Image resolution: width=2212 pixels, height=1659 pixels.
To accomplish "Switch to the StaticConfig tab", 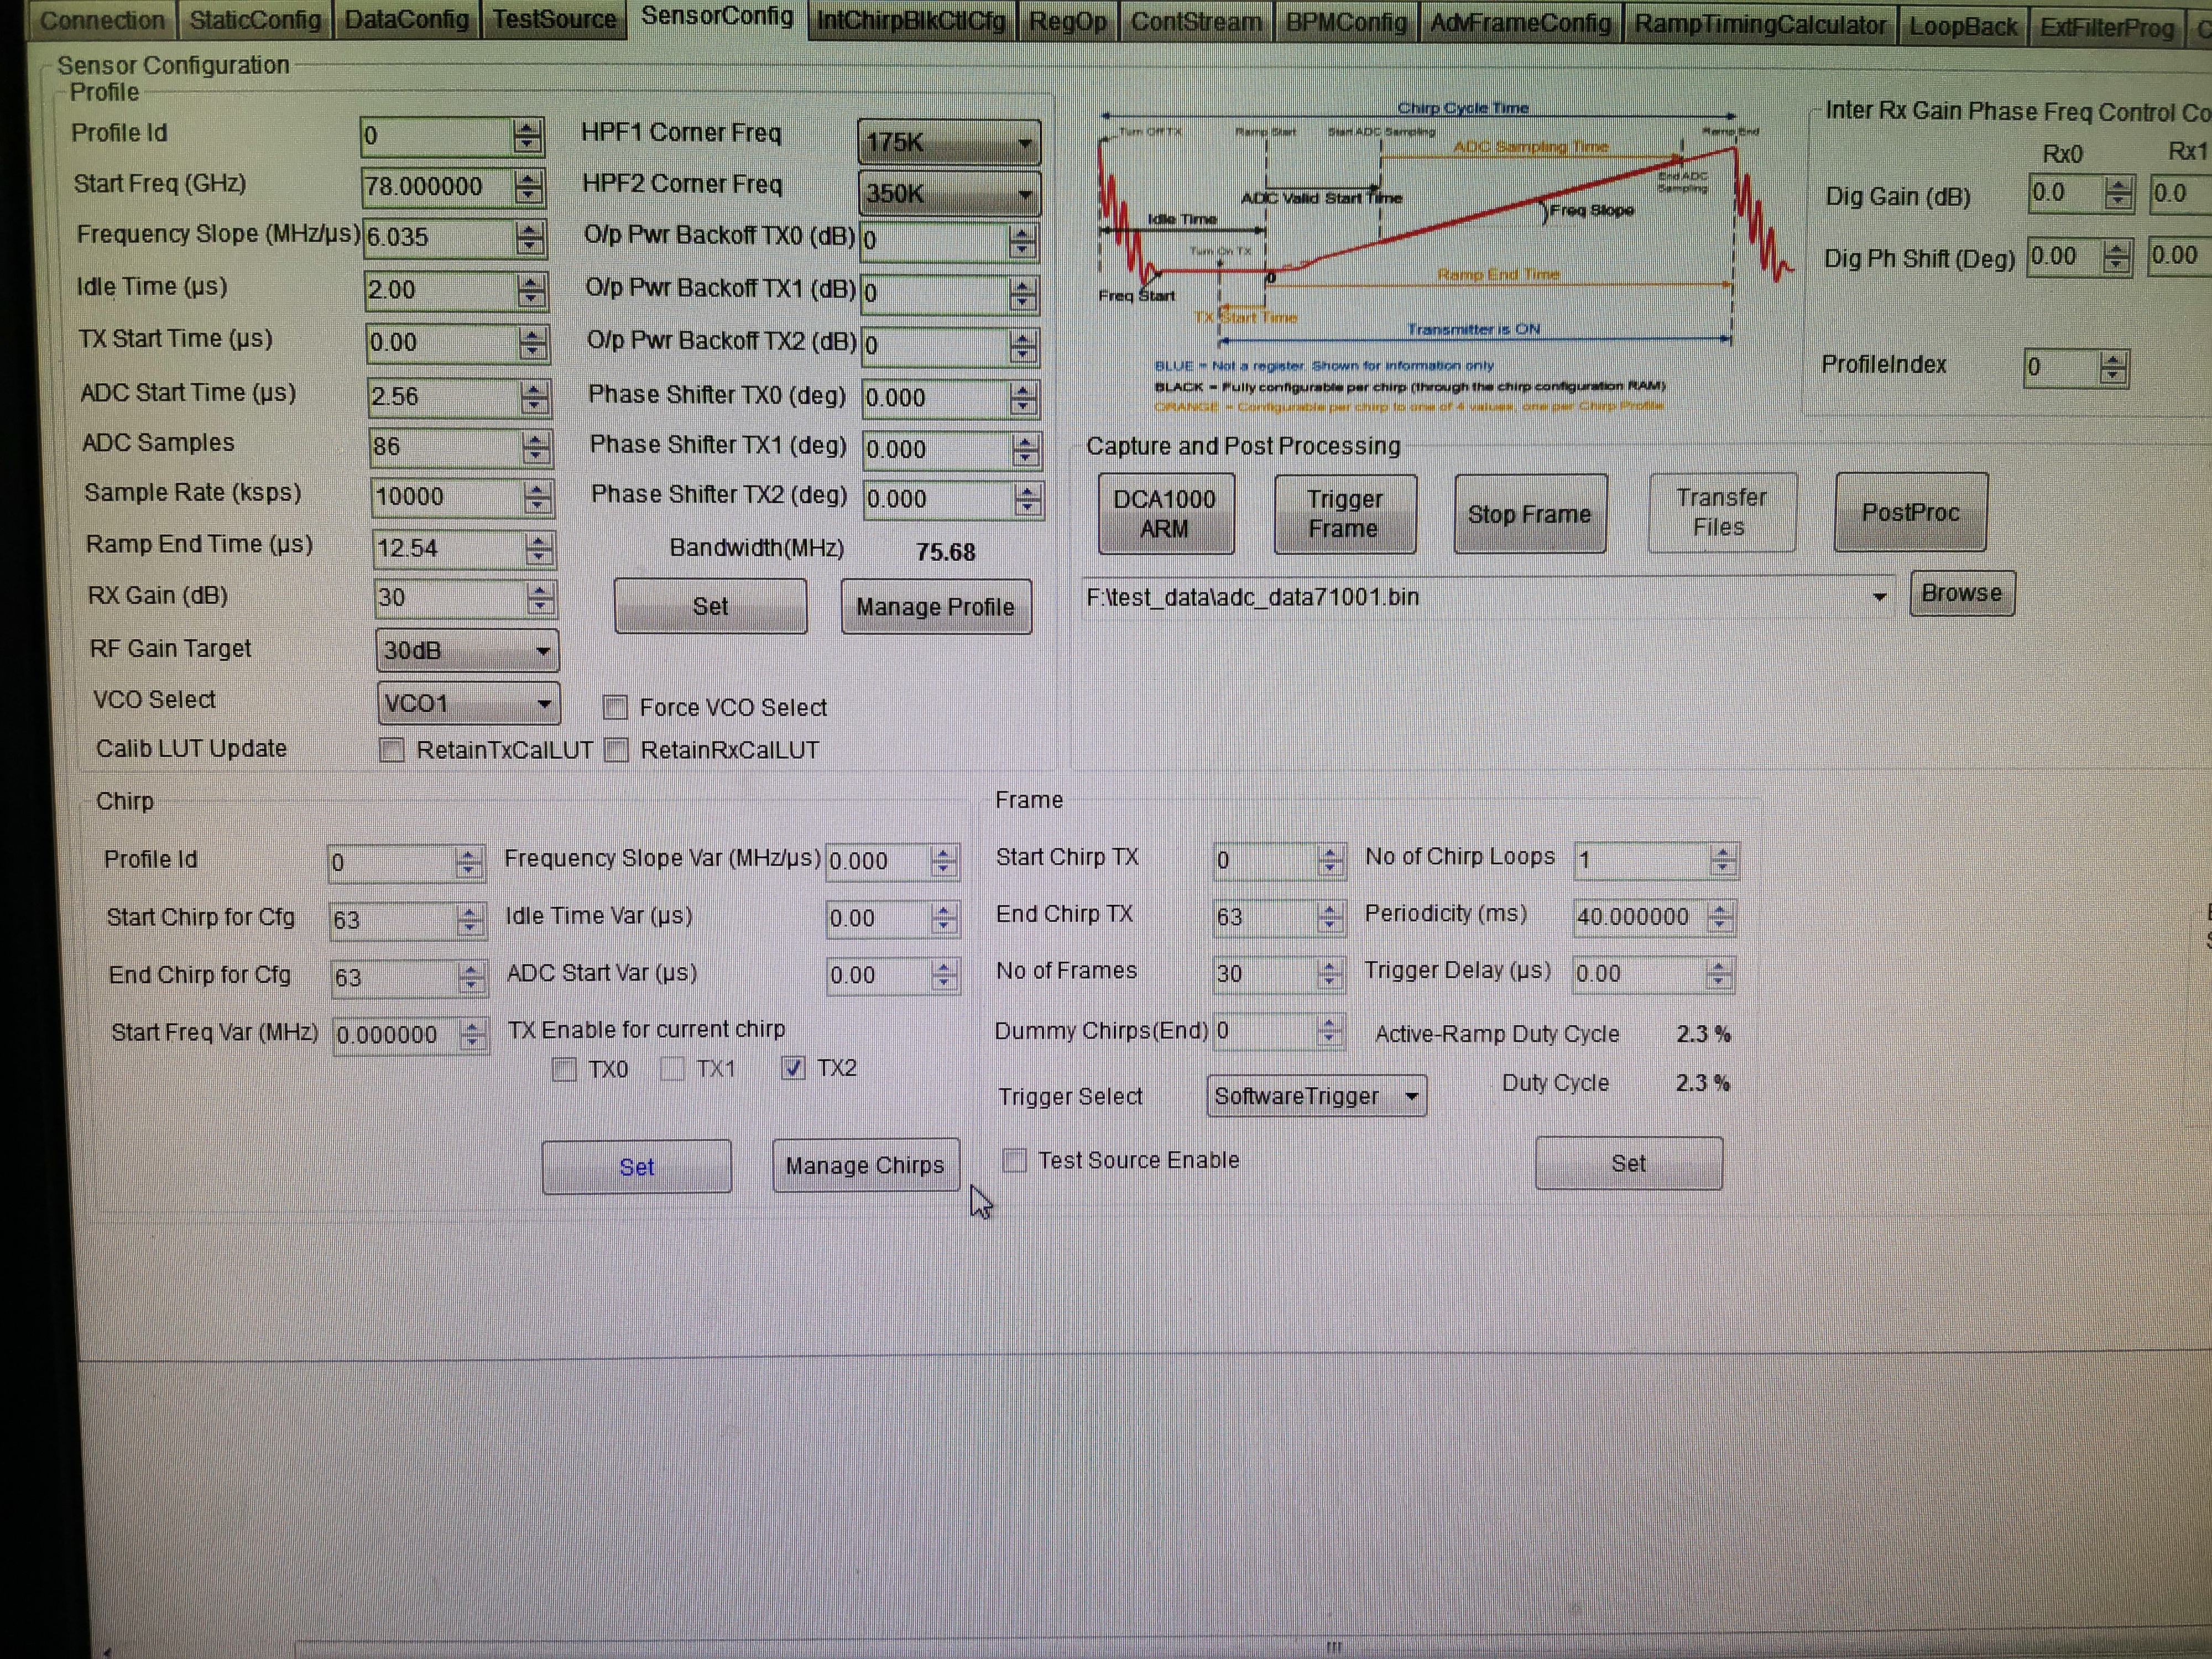I will 255,20.
